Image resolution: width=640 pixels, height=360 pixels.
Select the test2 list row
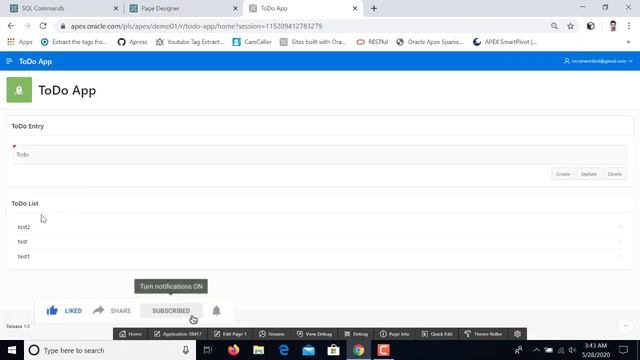(319, 227)
